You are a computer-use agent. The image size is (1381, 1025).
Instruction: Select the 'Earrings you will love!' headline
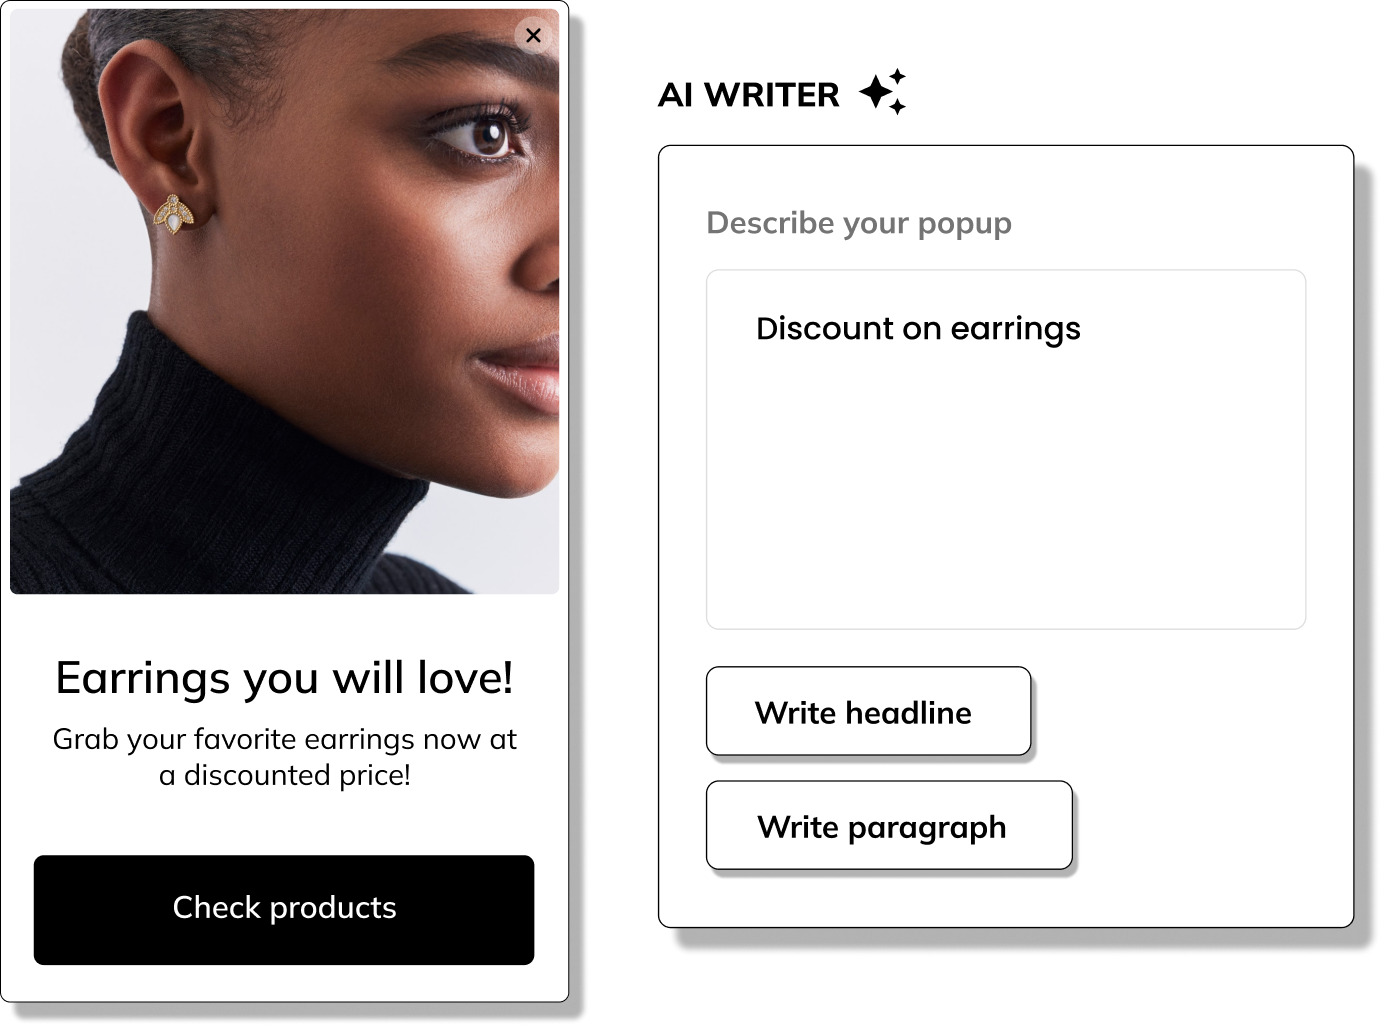tap(284, 678)
